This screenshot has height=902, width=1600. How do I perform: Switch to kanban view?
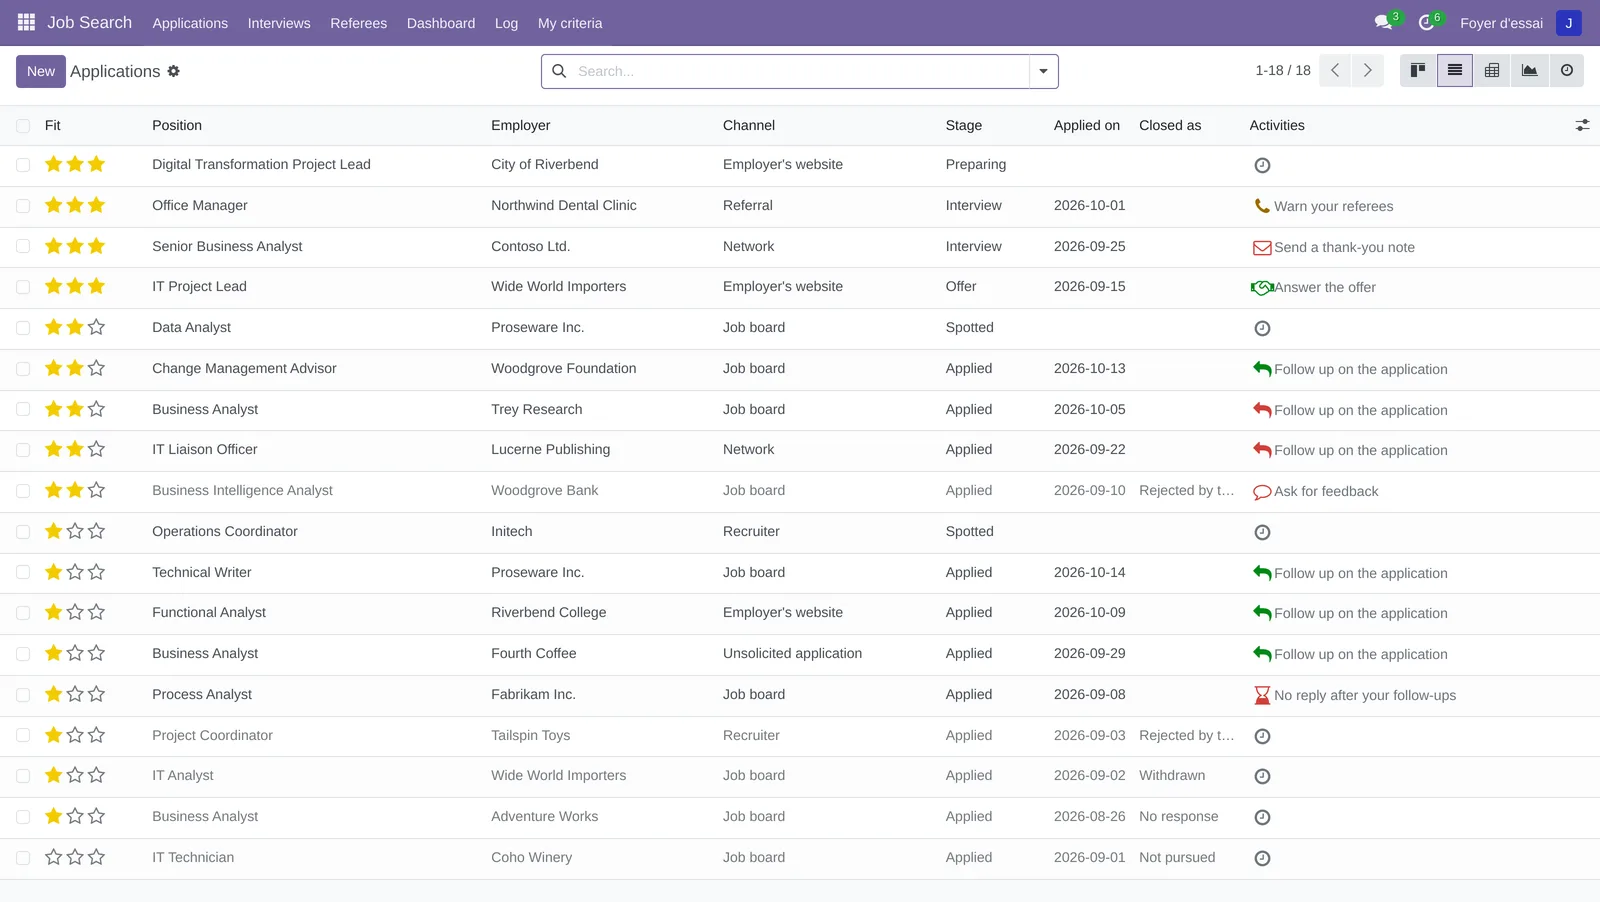(x=1418, y=71)
